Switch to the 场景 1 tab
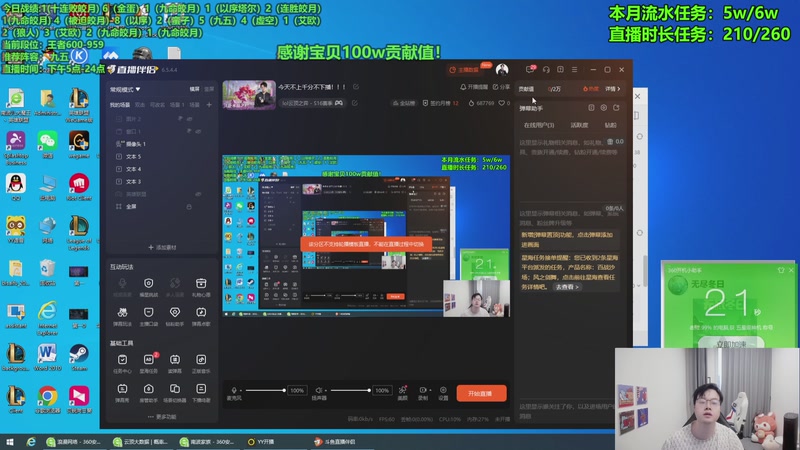This screenshot has height=450, width=800. pos(177,105)
